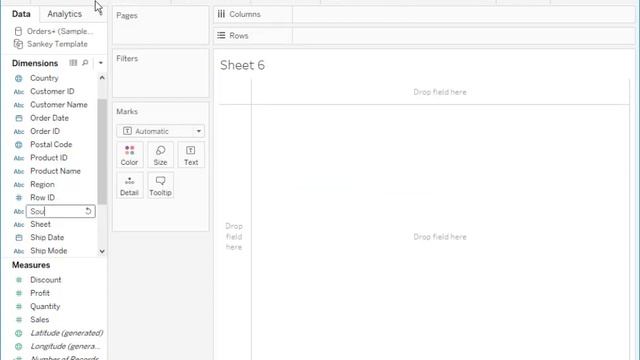Click the calendar icon beside Ship Date
Screen dimensions: 640x360
point(19,238)
